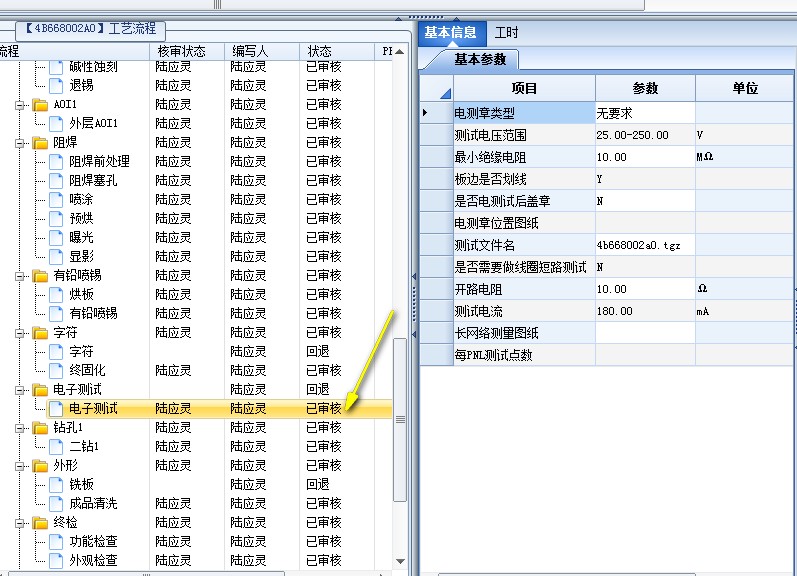Click the tree list scroll-up arrow
This screenshot has height=576, width=797.
[x=400, y=51]
